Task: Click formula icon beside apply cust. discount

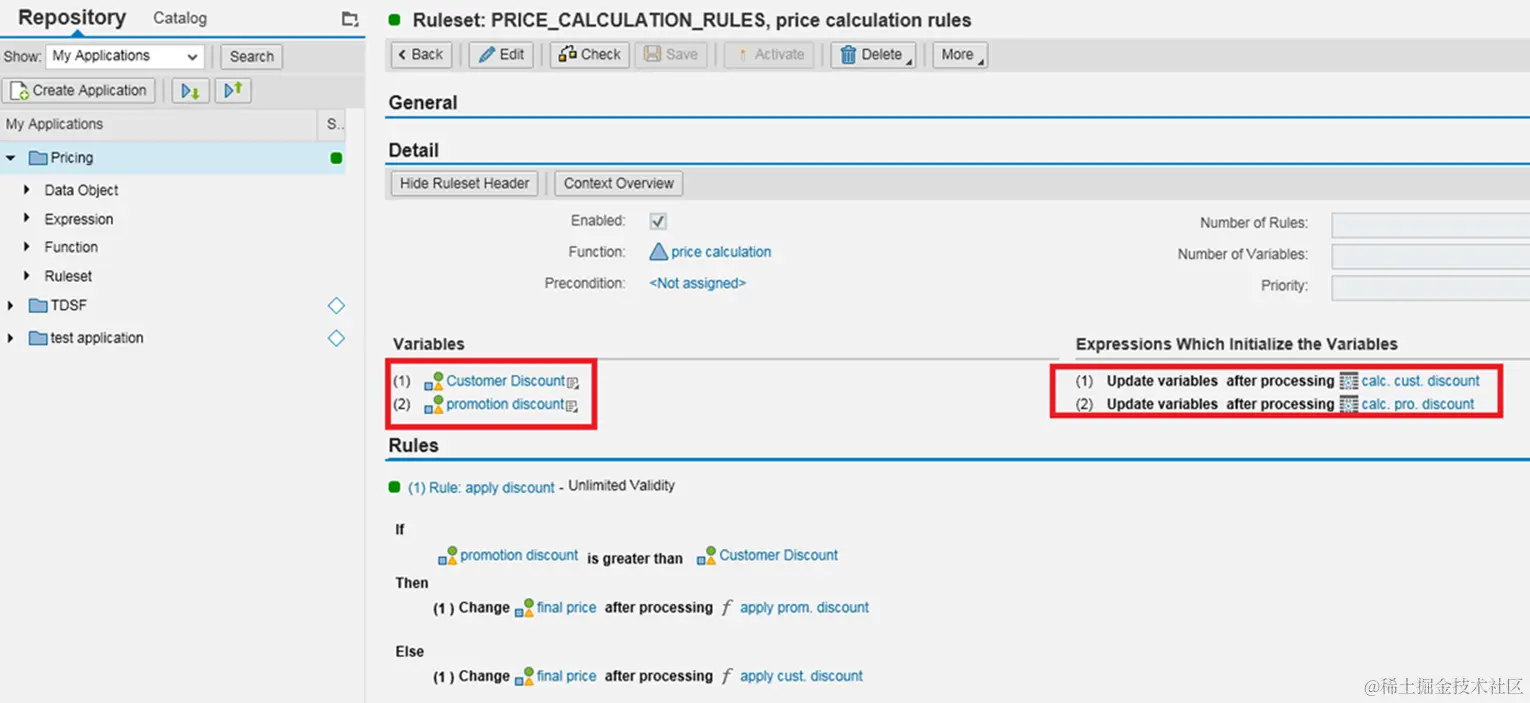Action: coord(727,676)
